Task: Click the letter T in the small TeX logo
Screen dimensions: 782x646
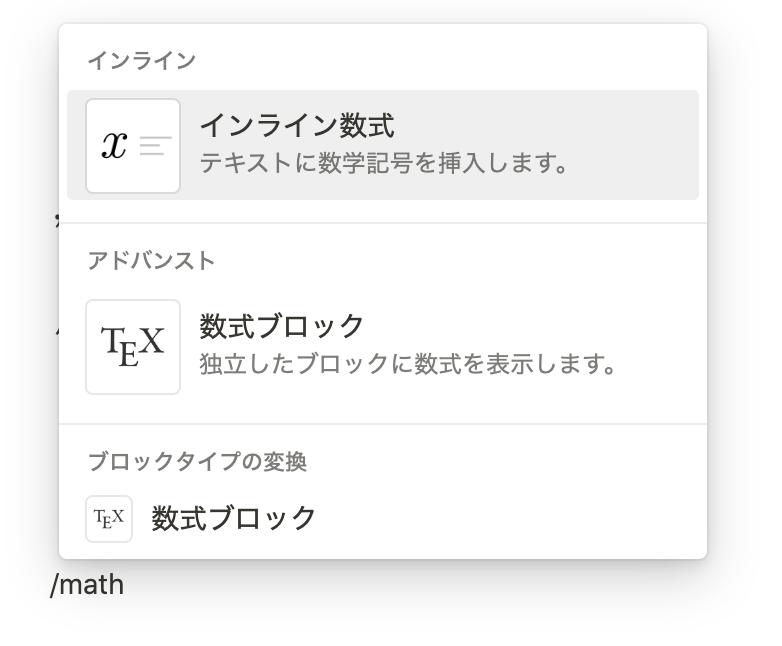Action: pyautogui.click(x=99, y=515)
